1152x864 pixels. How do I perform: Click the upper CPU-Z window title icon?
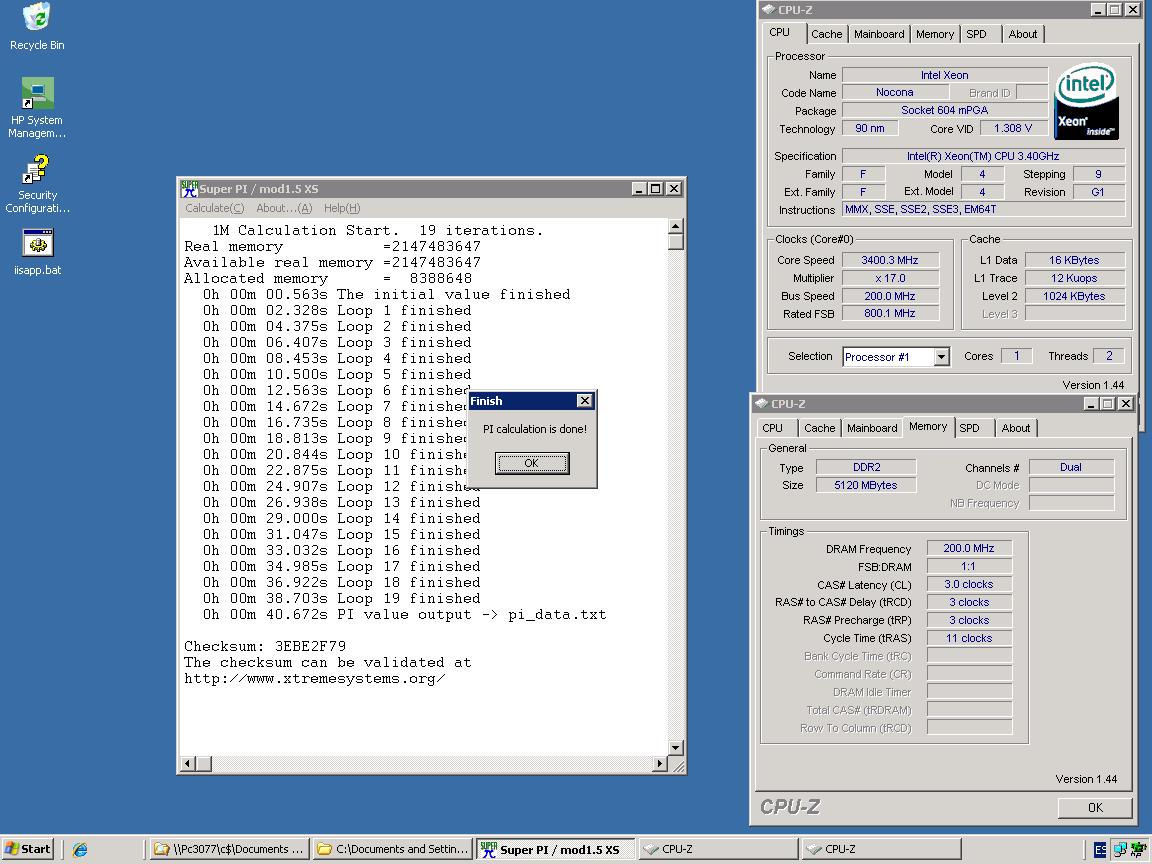[x=768, y=10]
